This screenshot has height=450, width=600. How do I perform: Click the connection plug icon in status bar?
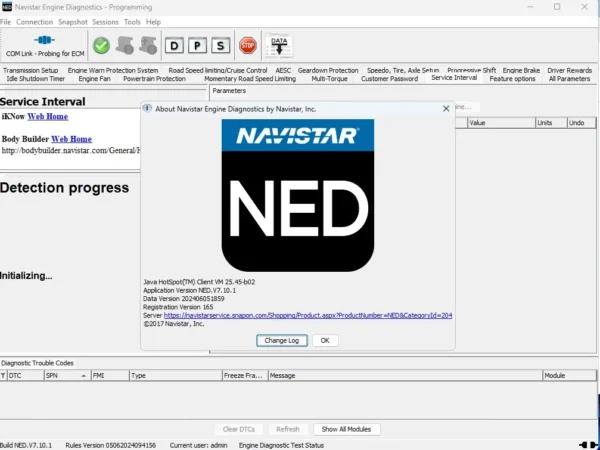[589, 445]
